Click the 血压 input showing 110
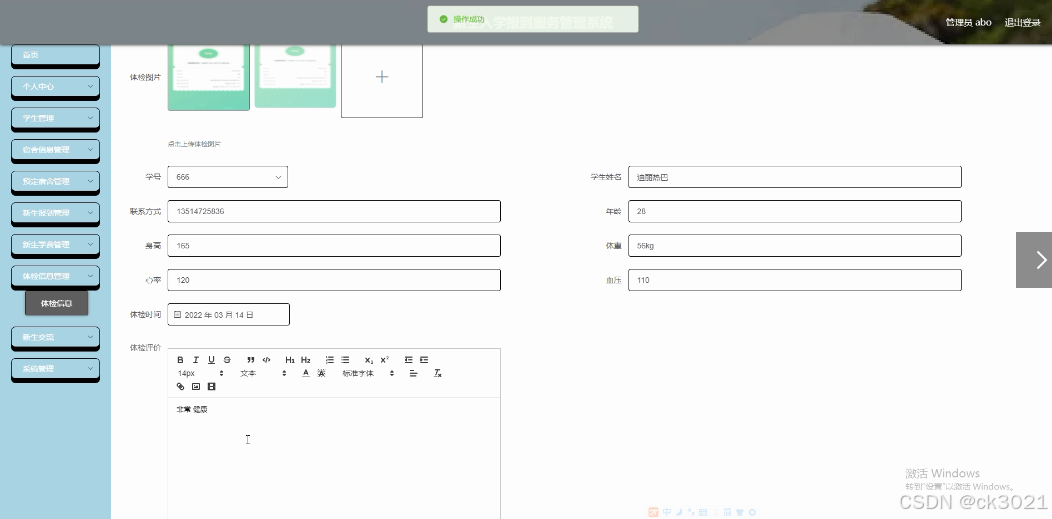 pos(794,280)
